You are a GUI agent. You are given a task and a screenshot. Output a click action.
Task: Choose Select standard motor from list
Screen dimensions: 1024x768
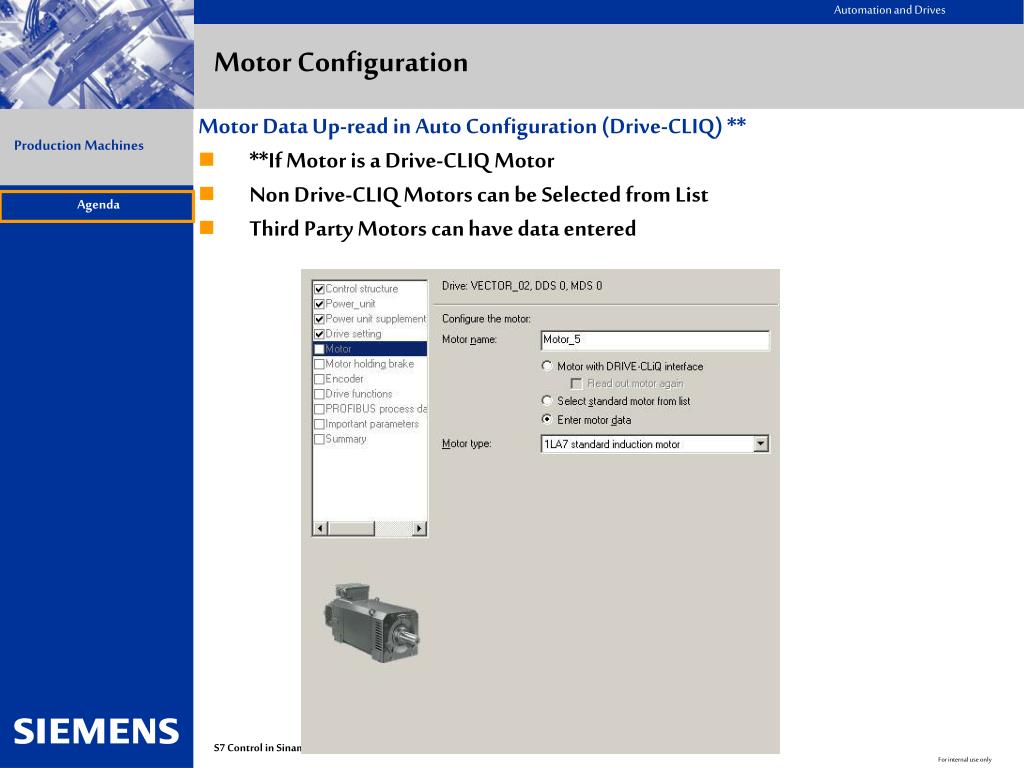pyautogui.click(x=547, y=400)
